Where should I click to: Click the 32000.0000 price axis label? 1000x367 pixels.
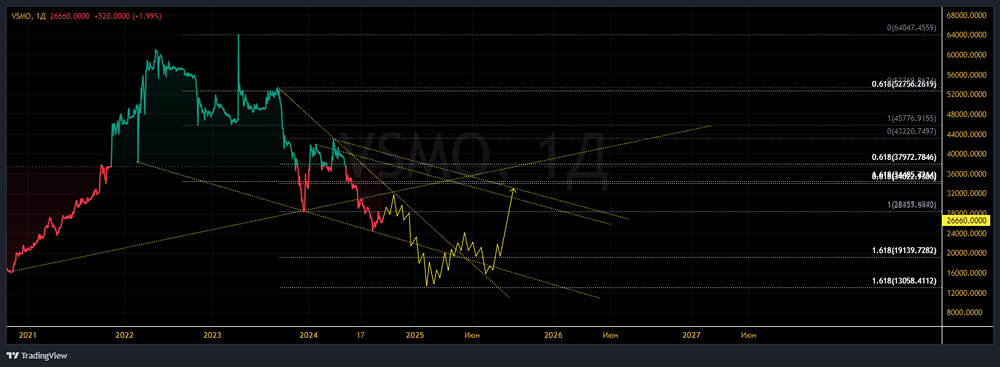(966, 194)
